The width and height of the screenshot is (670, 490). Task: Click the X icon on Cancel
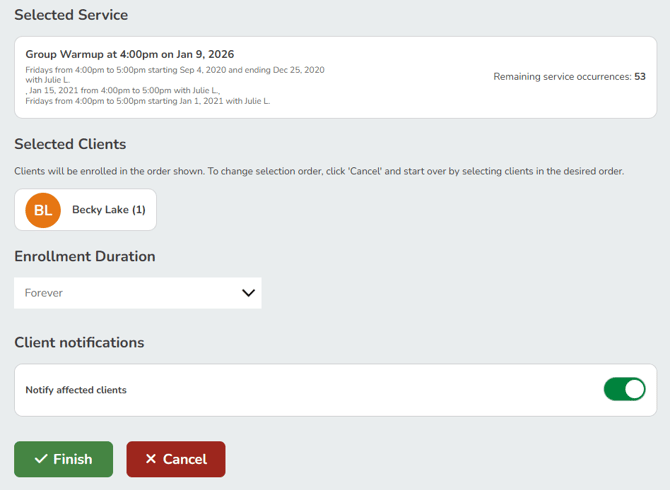pyautogui.click(x=151, y=459)
